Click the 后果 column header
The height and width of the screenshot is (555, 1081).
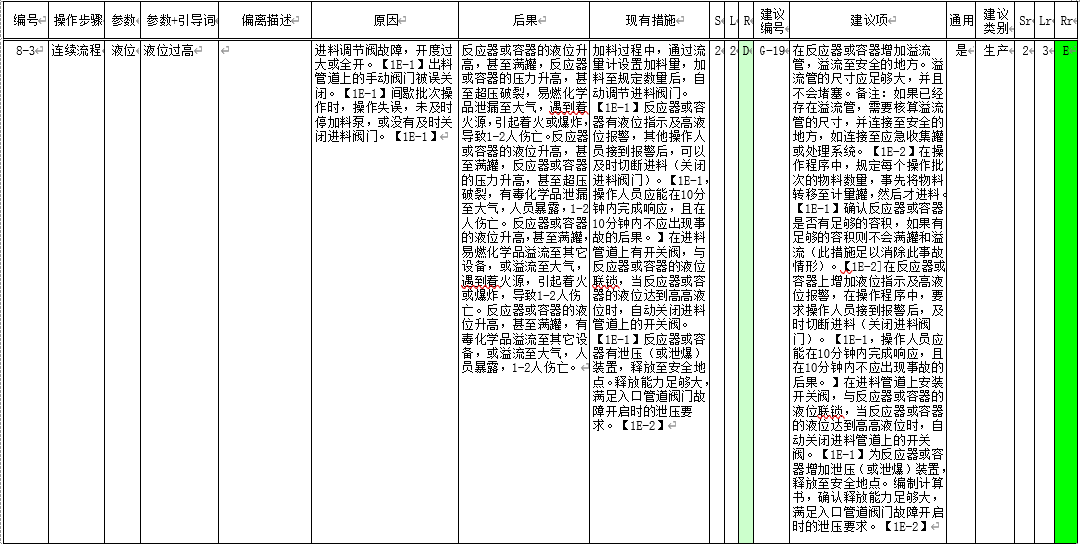[524, 21]
